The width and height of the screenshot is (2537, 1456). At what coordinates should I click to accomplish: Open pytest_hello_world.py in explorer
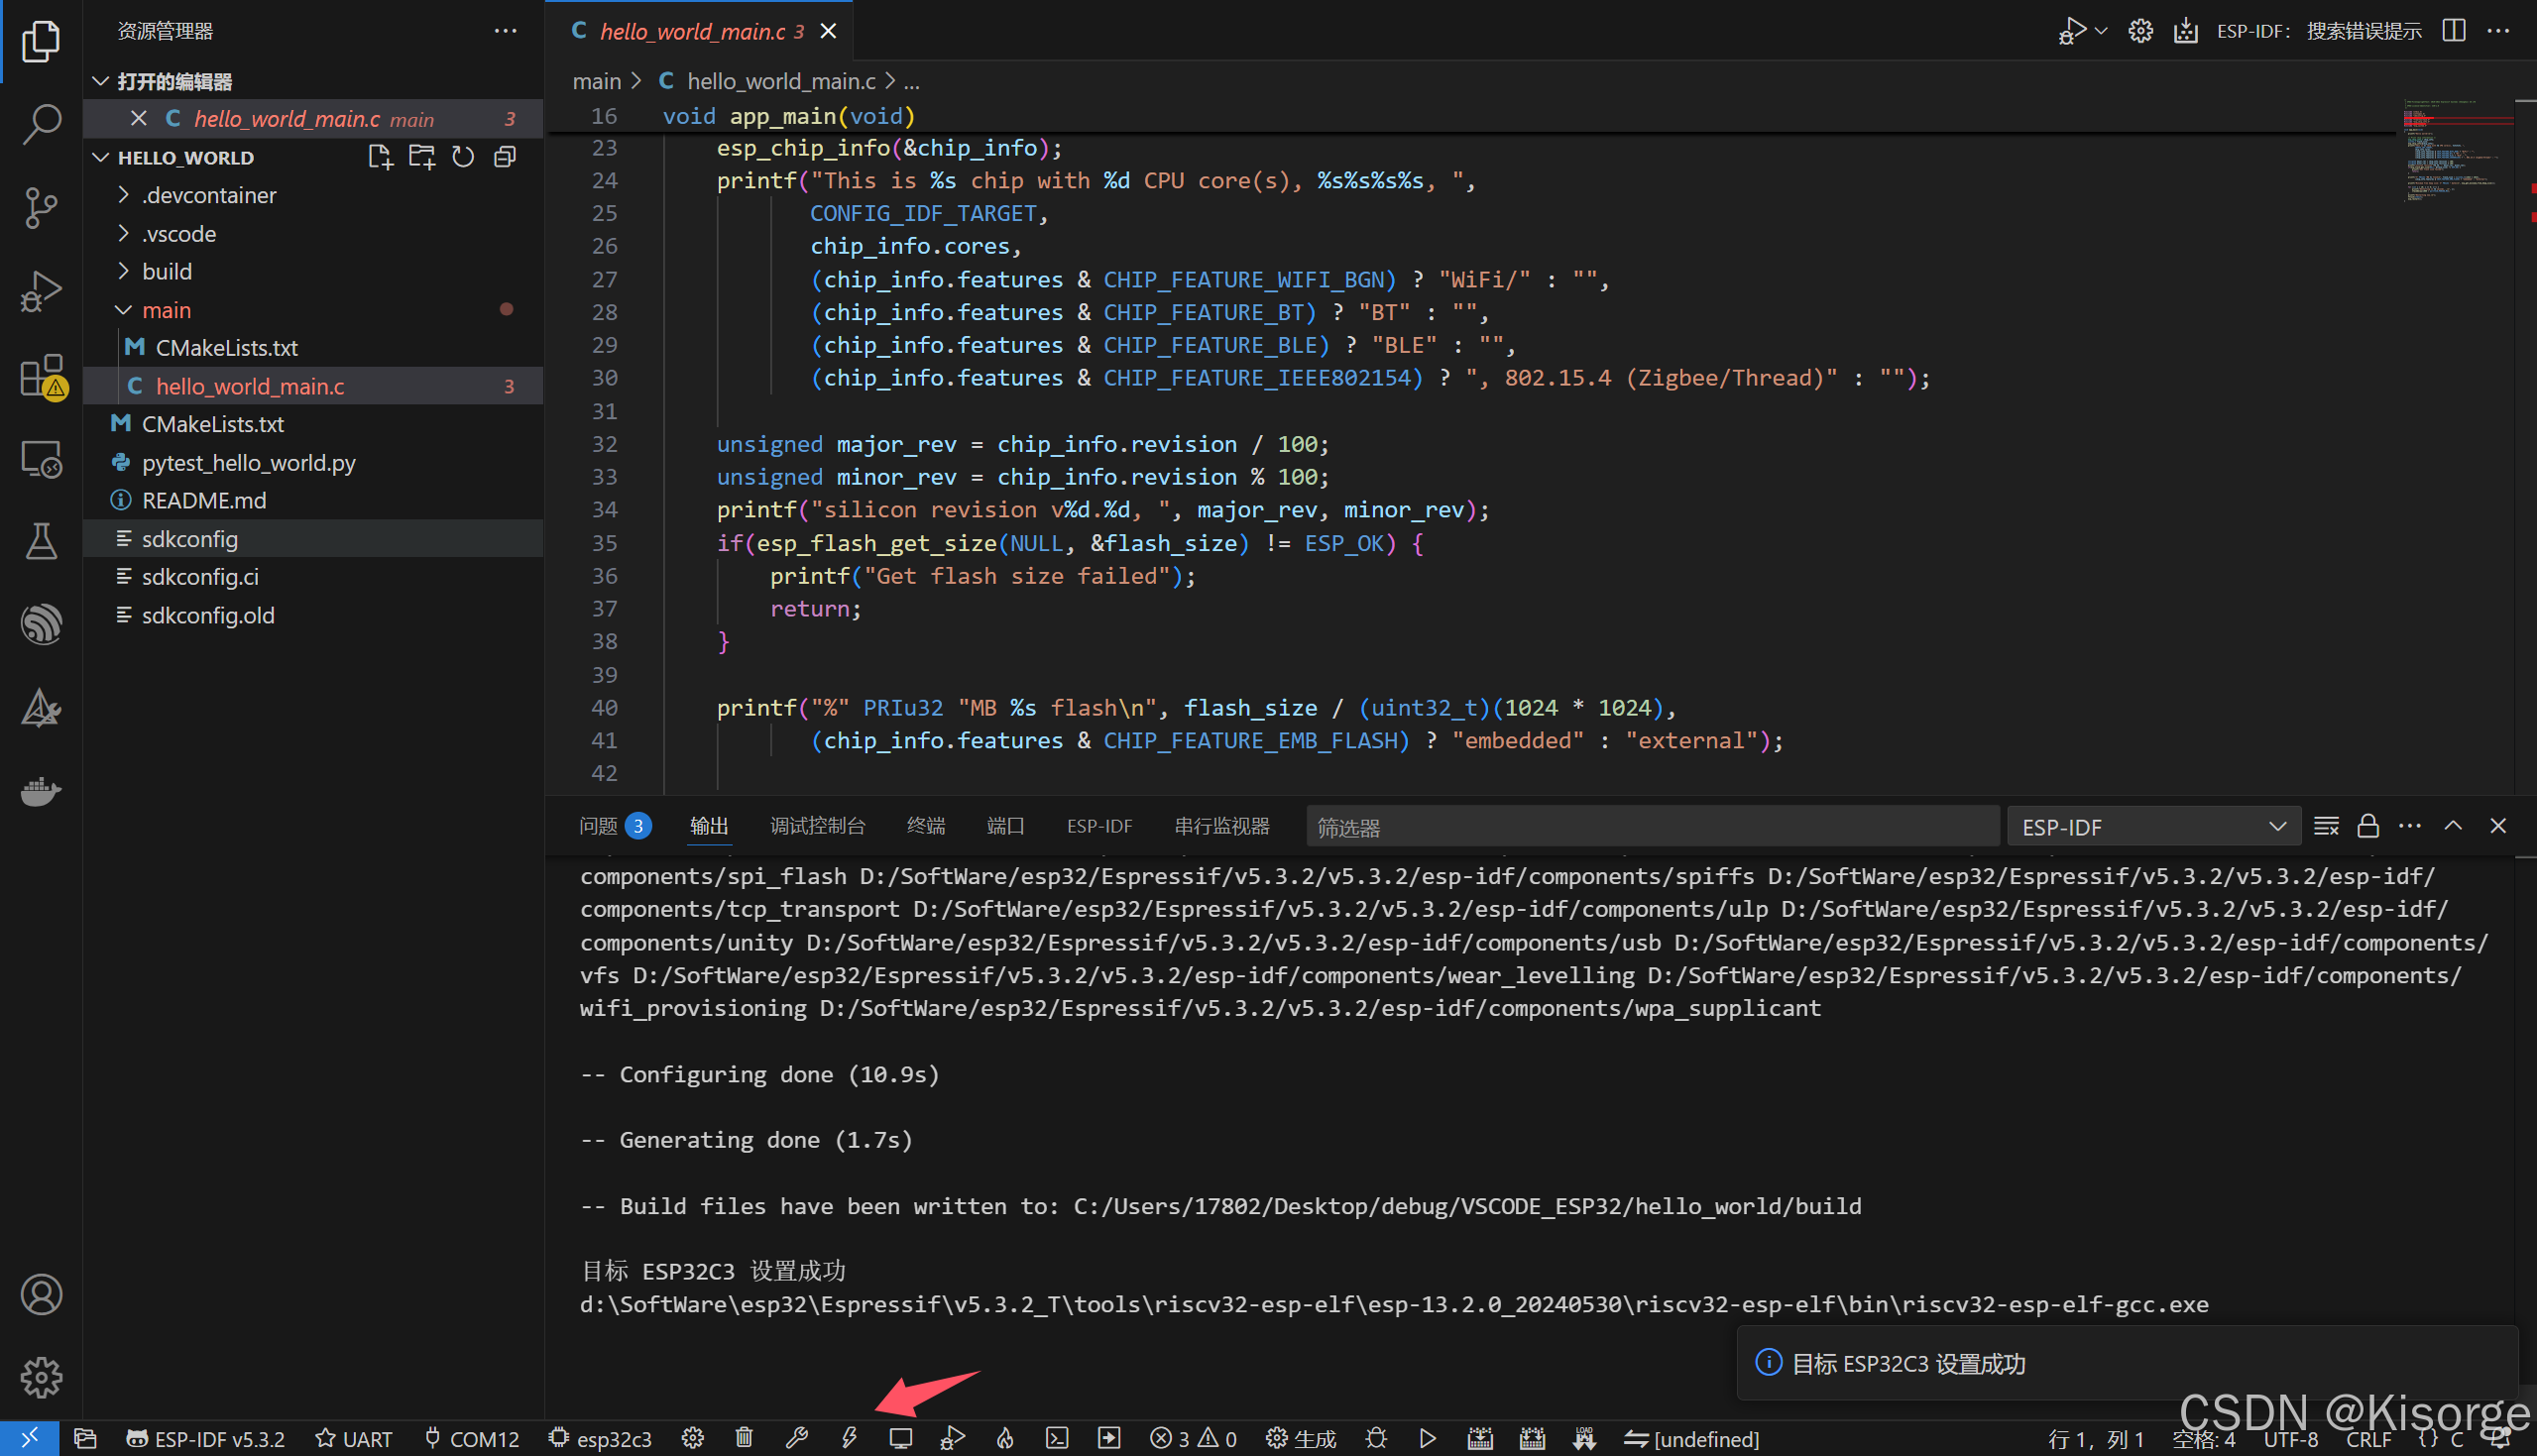click(312, 462)
